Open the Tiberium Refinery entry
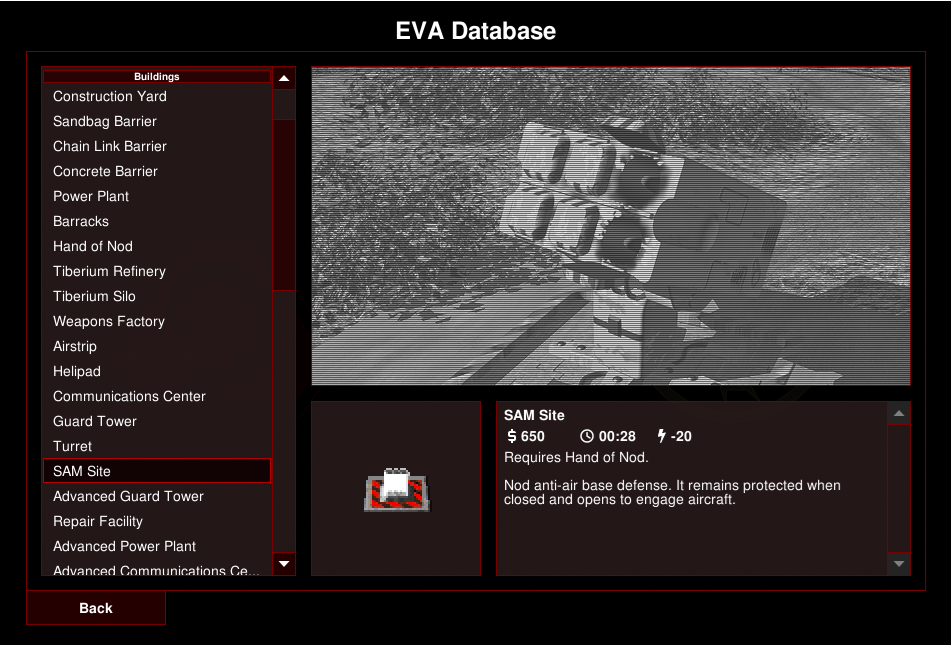 (x=156, y=271)
